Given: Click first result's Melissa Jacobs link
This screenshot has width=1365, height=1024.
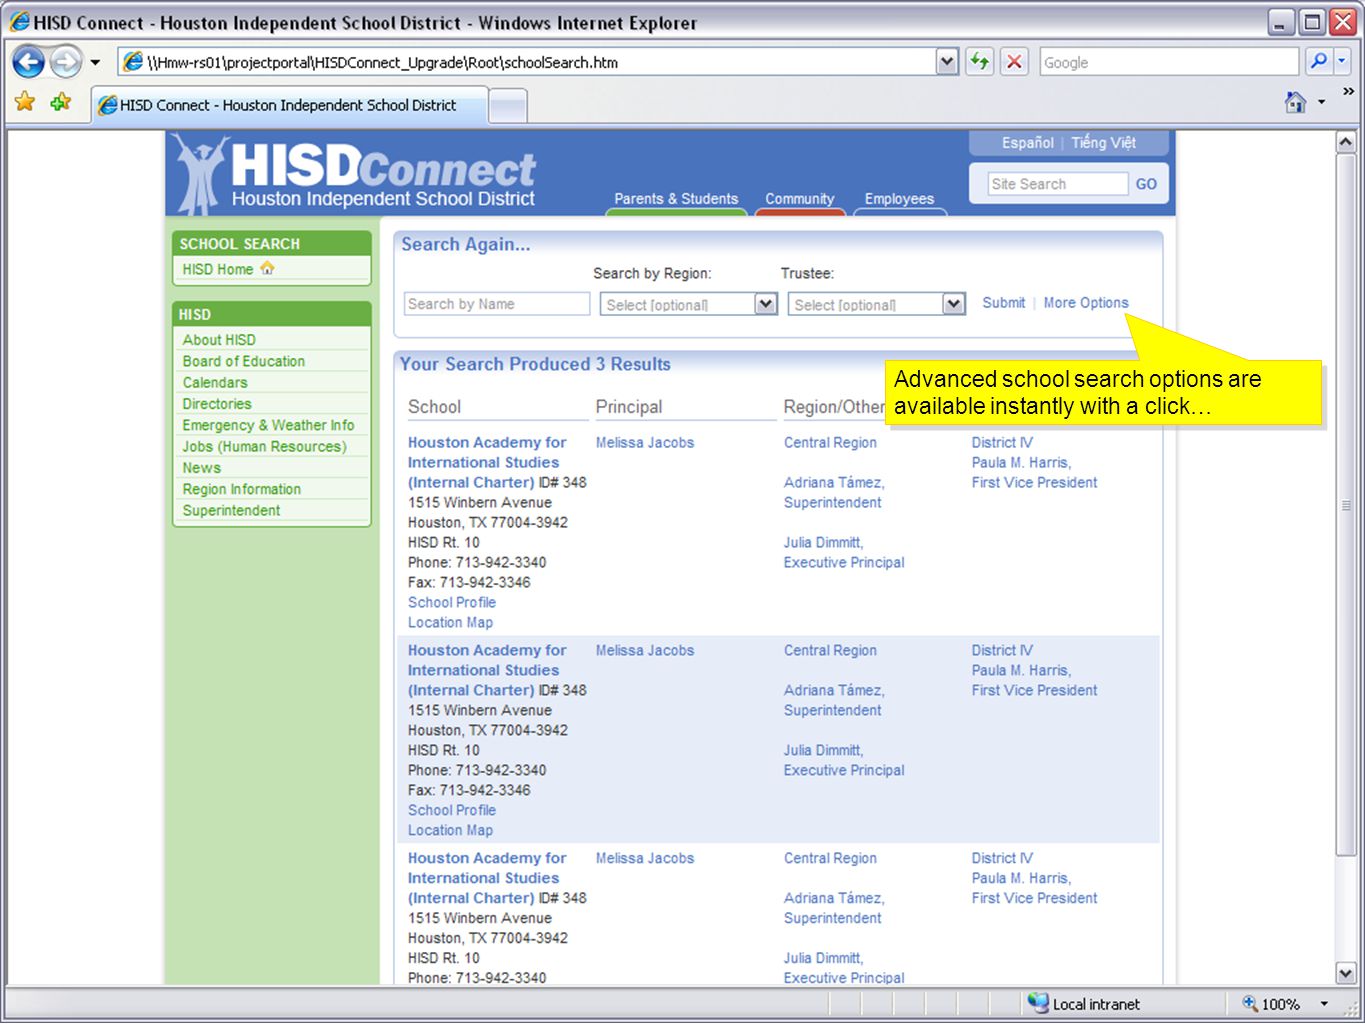Looking at the screenshot, I should (x=645, y=442).
